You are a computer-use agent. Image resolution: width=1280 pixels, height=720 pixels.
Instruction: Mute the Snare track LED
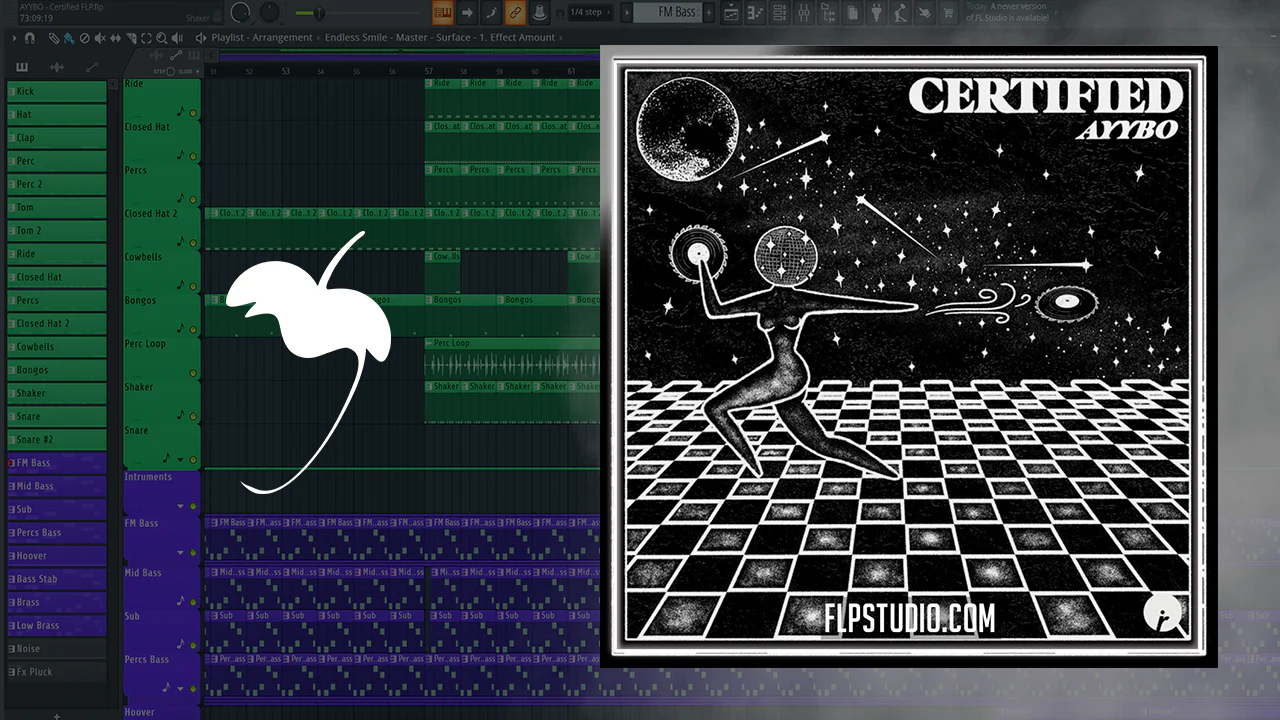[193, 460]
